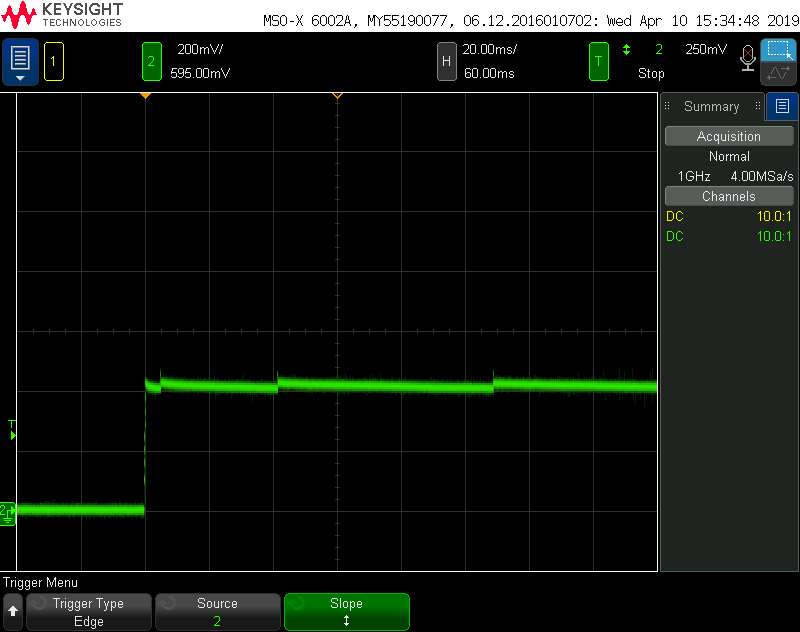Click the waveform draw tool icon

(x=778, y=73)
